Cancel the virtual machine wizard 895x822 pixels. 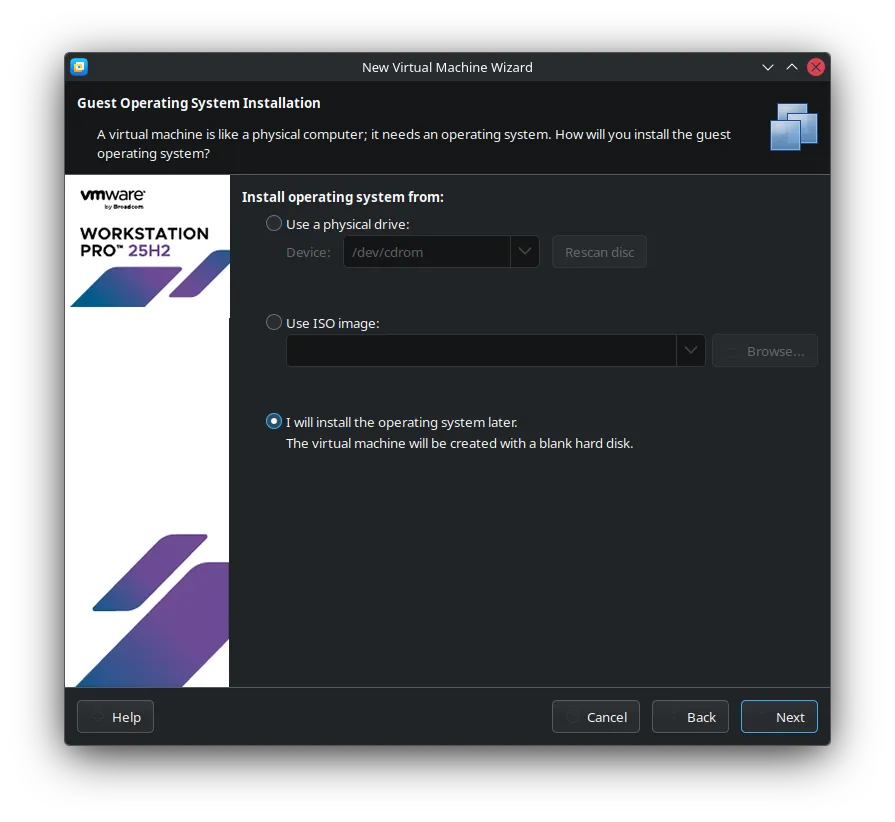[x=595, y=717]
